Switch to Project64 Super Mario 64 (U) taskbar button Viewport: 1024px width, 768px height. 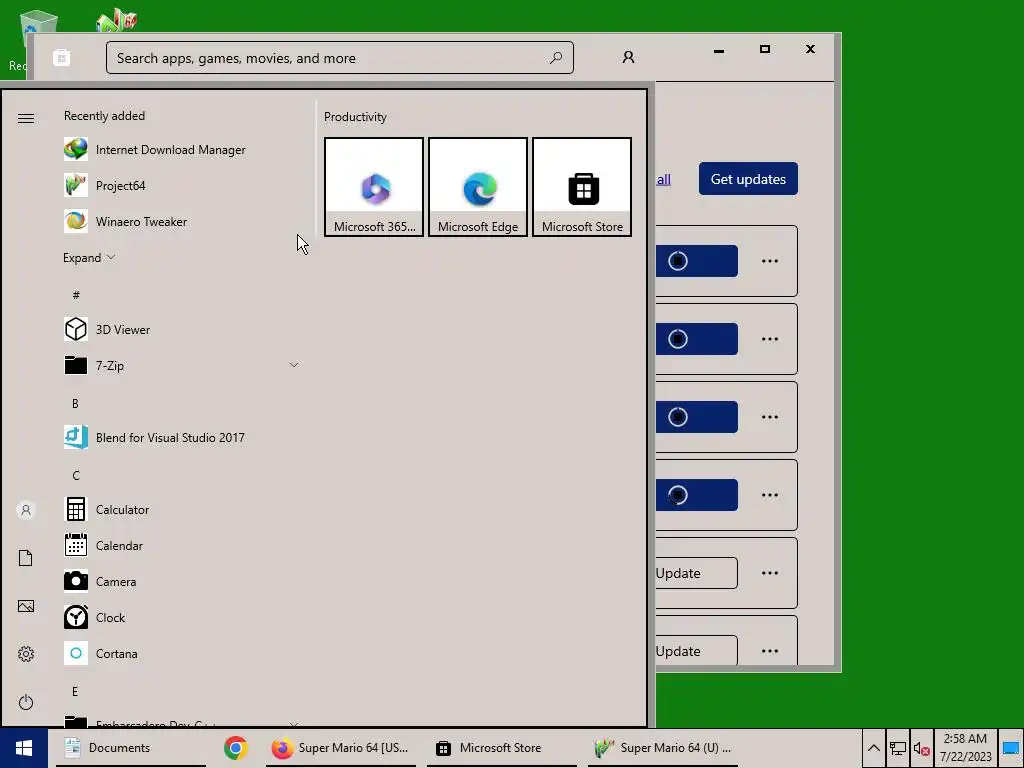(663, 748)
